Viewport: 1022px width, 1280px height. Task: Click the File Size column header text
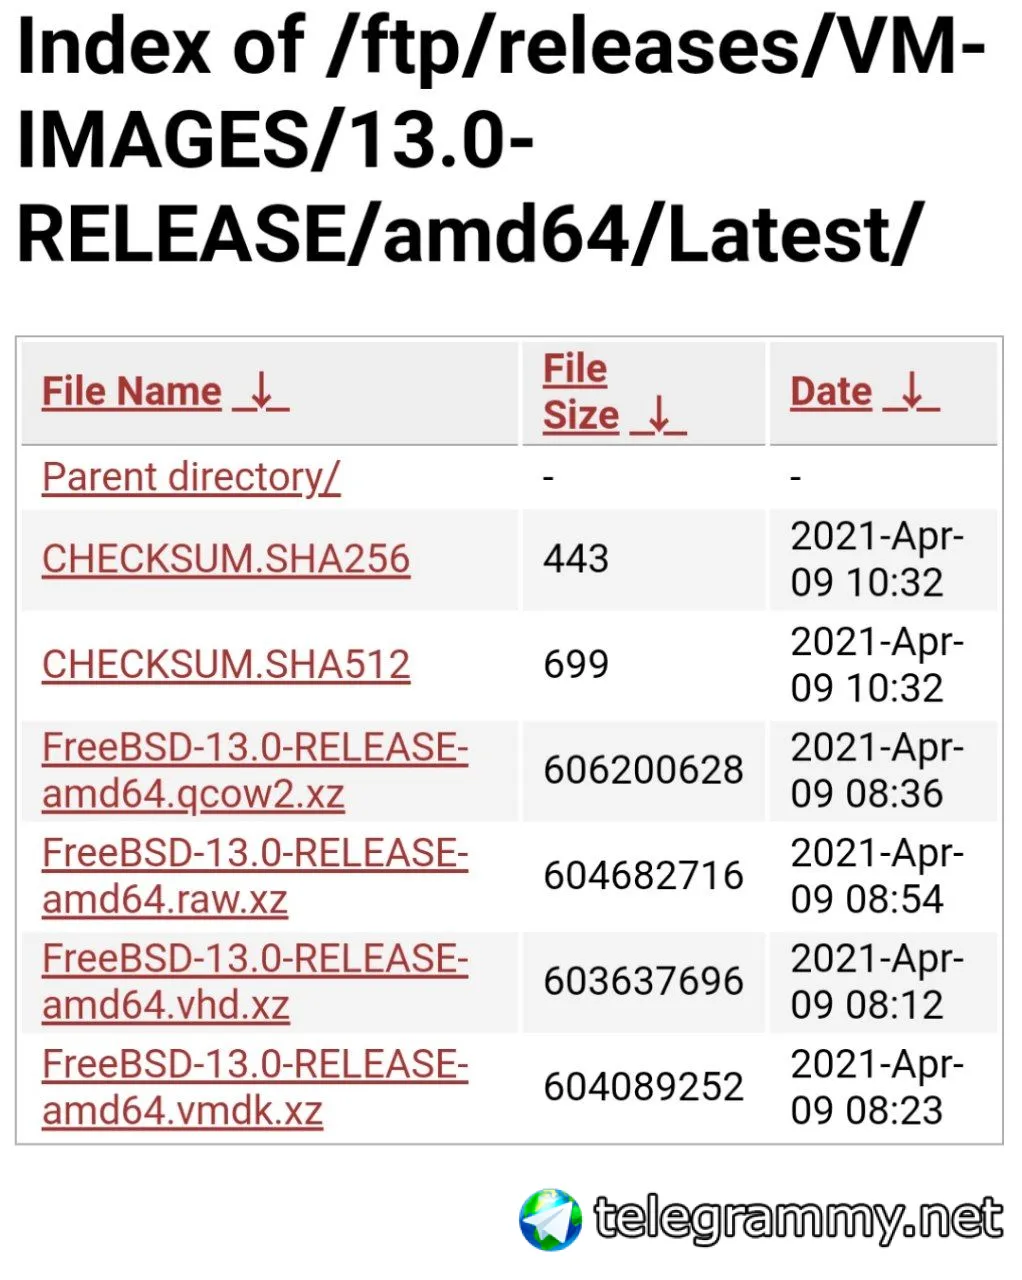[x=579, y=392]
